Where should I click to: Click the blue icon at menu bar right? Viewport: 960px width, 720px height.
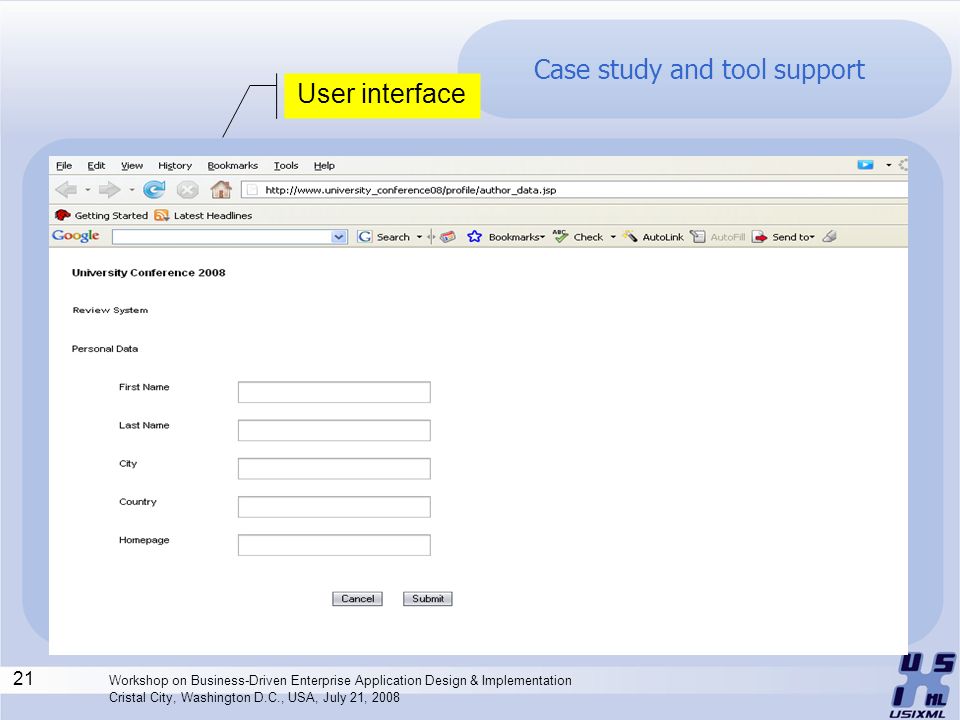click(865, 164)
